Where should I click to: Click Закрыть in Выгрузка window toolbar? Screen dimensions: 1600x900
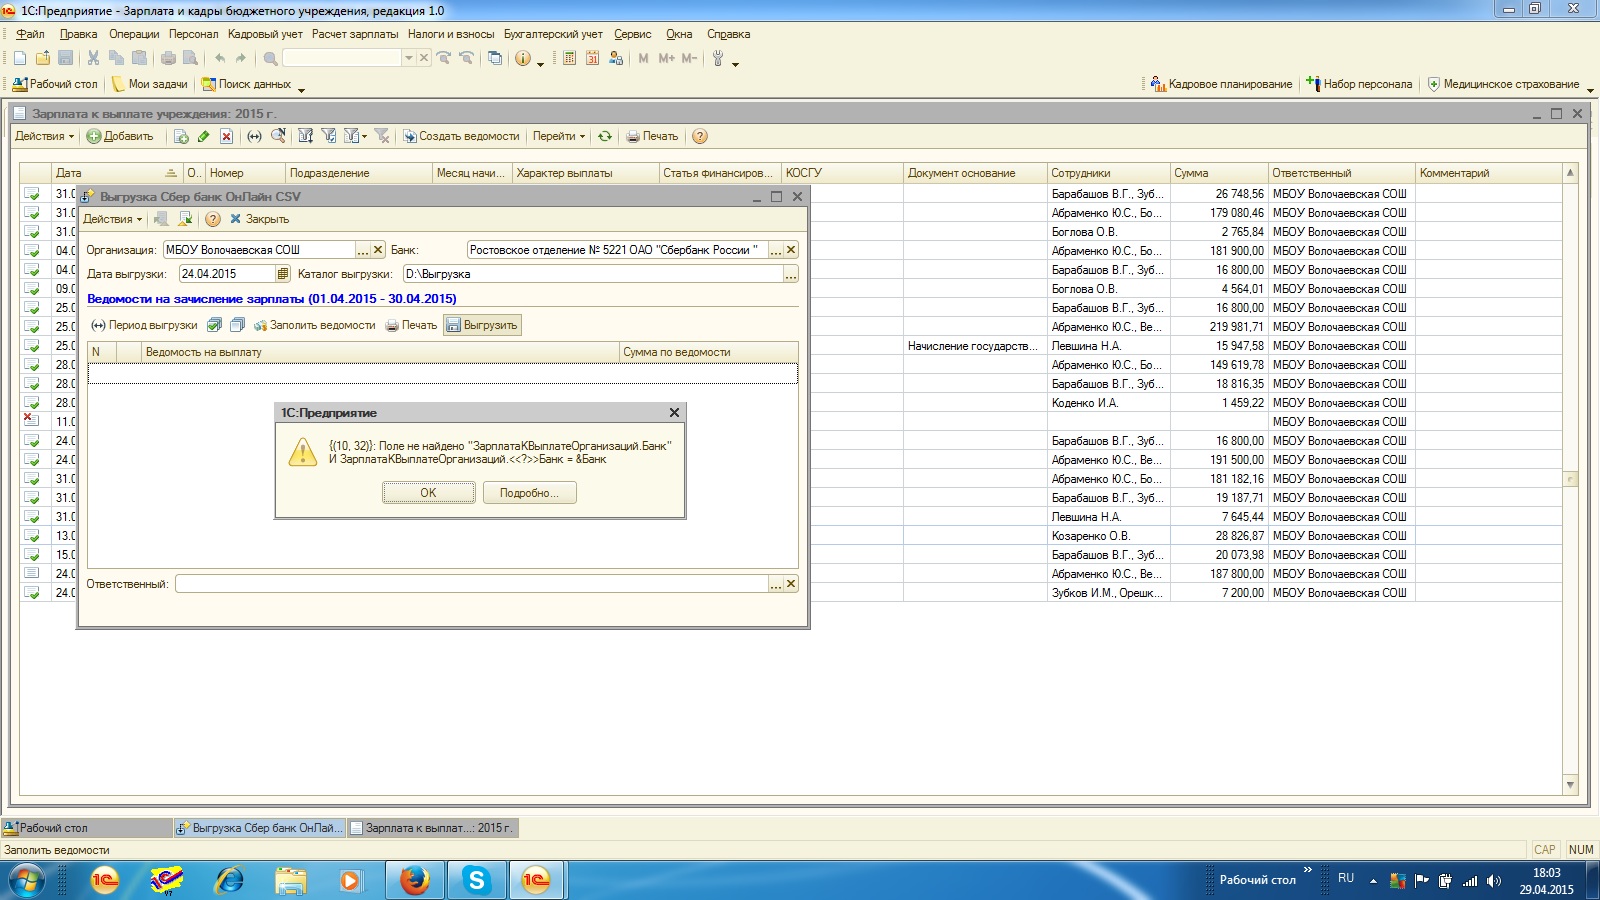[259, 219]
